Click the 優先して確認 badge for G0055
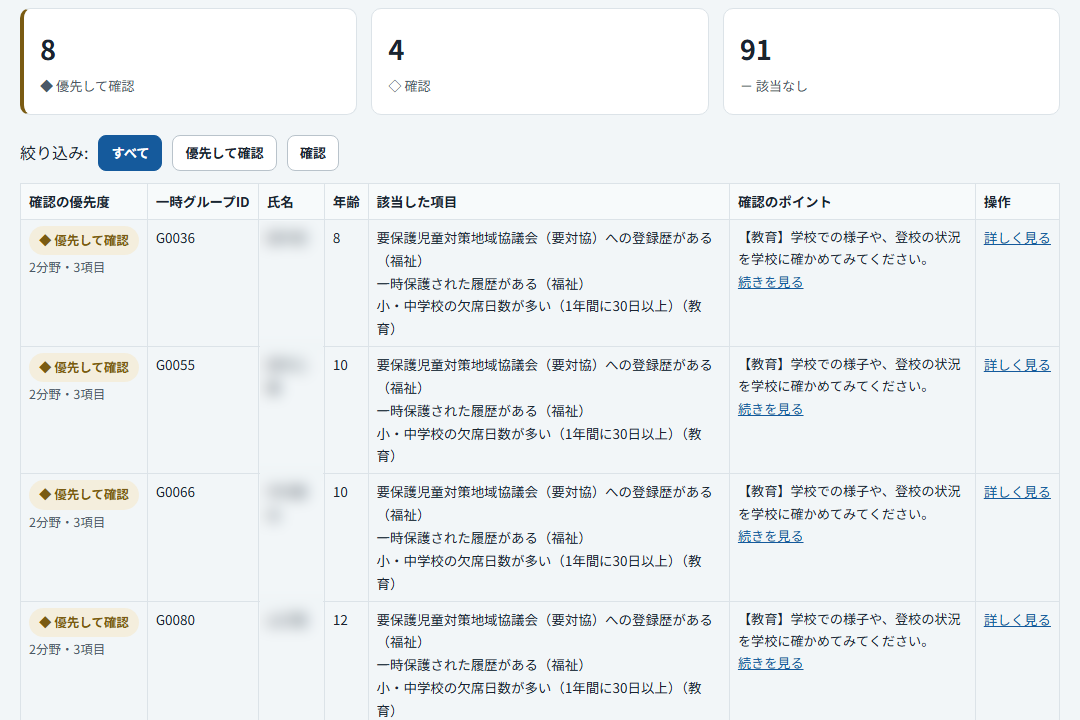This screenshot has height=720, width=1080. pyautogui.click(x=84, y=367)
